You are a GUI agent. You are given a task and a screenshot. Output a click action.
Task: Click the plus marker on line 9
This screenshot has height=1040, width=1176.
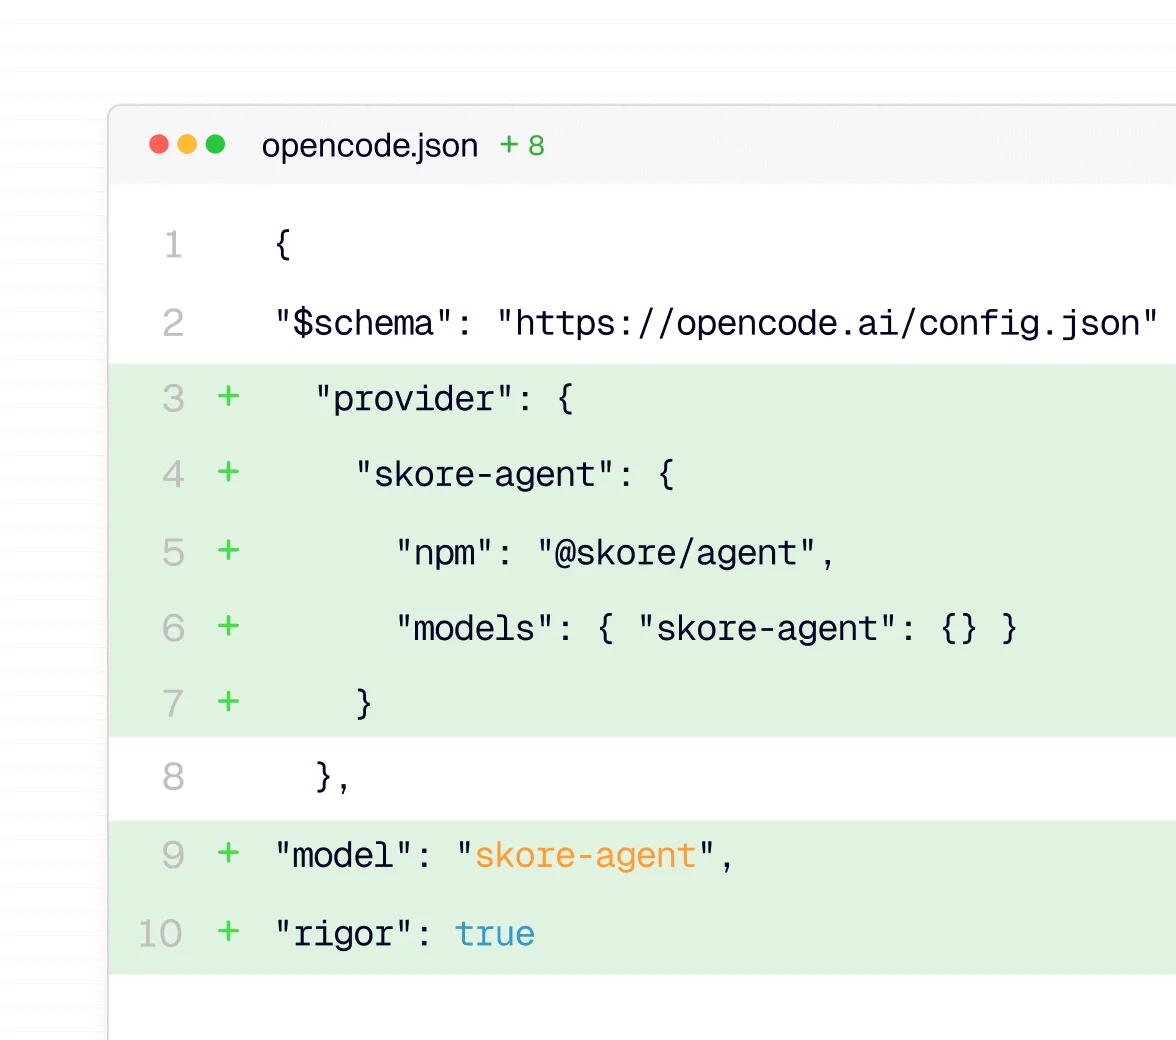[229, 853]
